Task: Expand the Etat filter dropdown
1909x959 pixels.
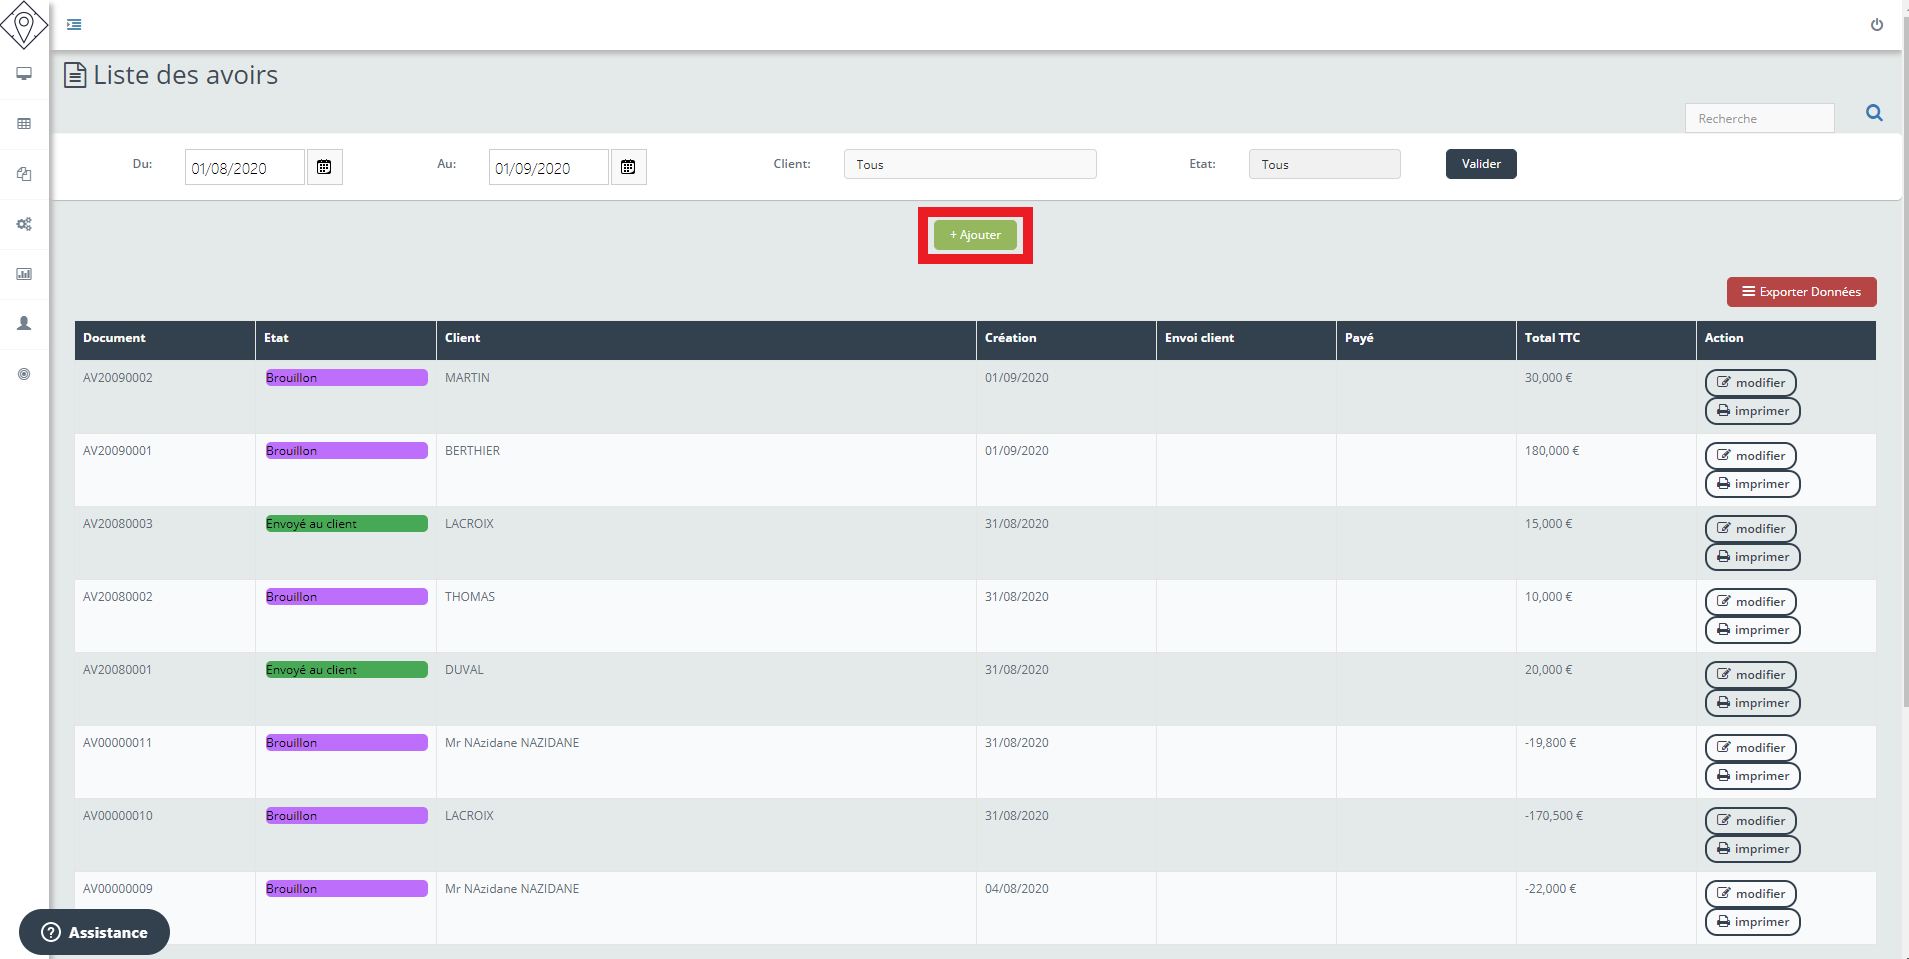Action: pyautogui.click(x=1323, y=164)
